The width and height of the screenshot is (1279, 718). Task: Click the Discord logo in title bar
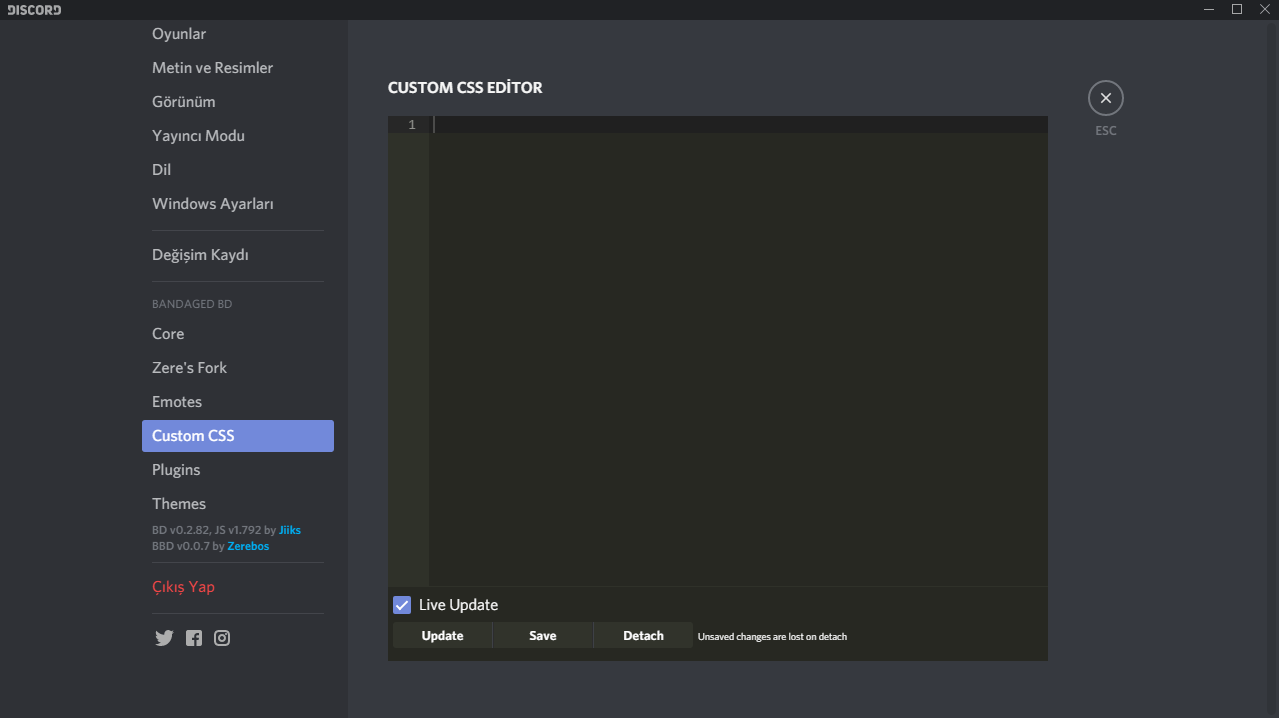click(34, 10)
